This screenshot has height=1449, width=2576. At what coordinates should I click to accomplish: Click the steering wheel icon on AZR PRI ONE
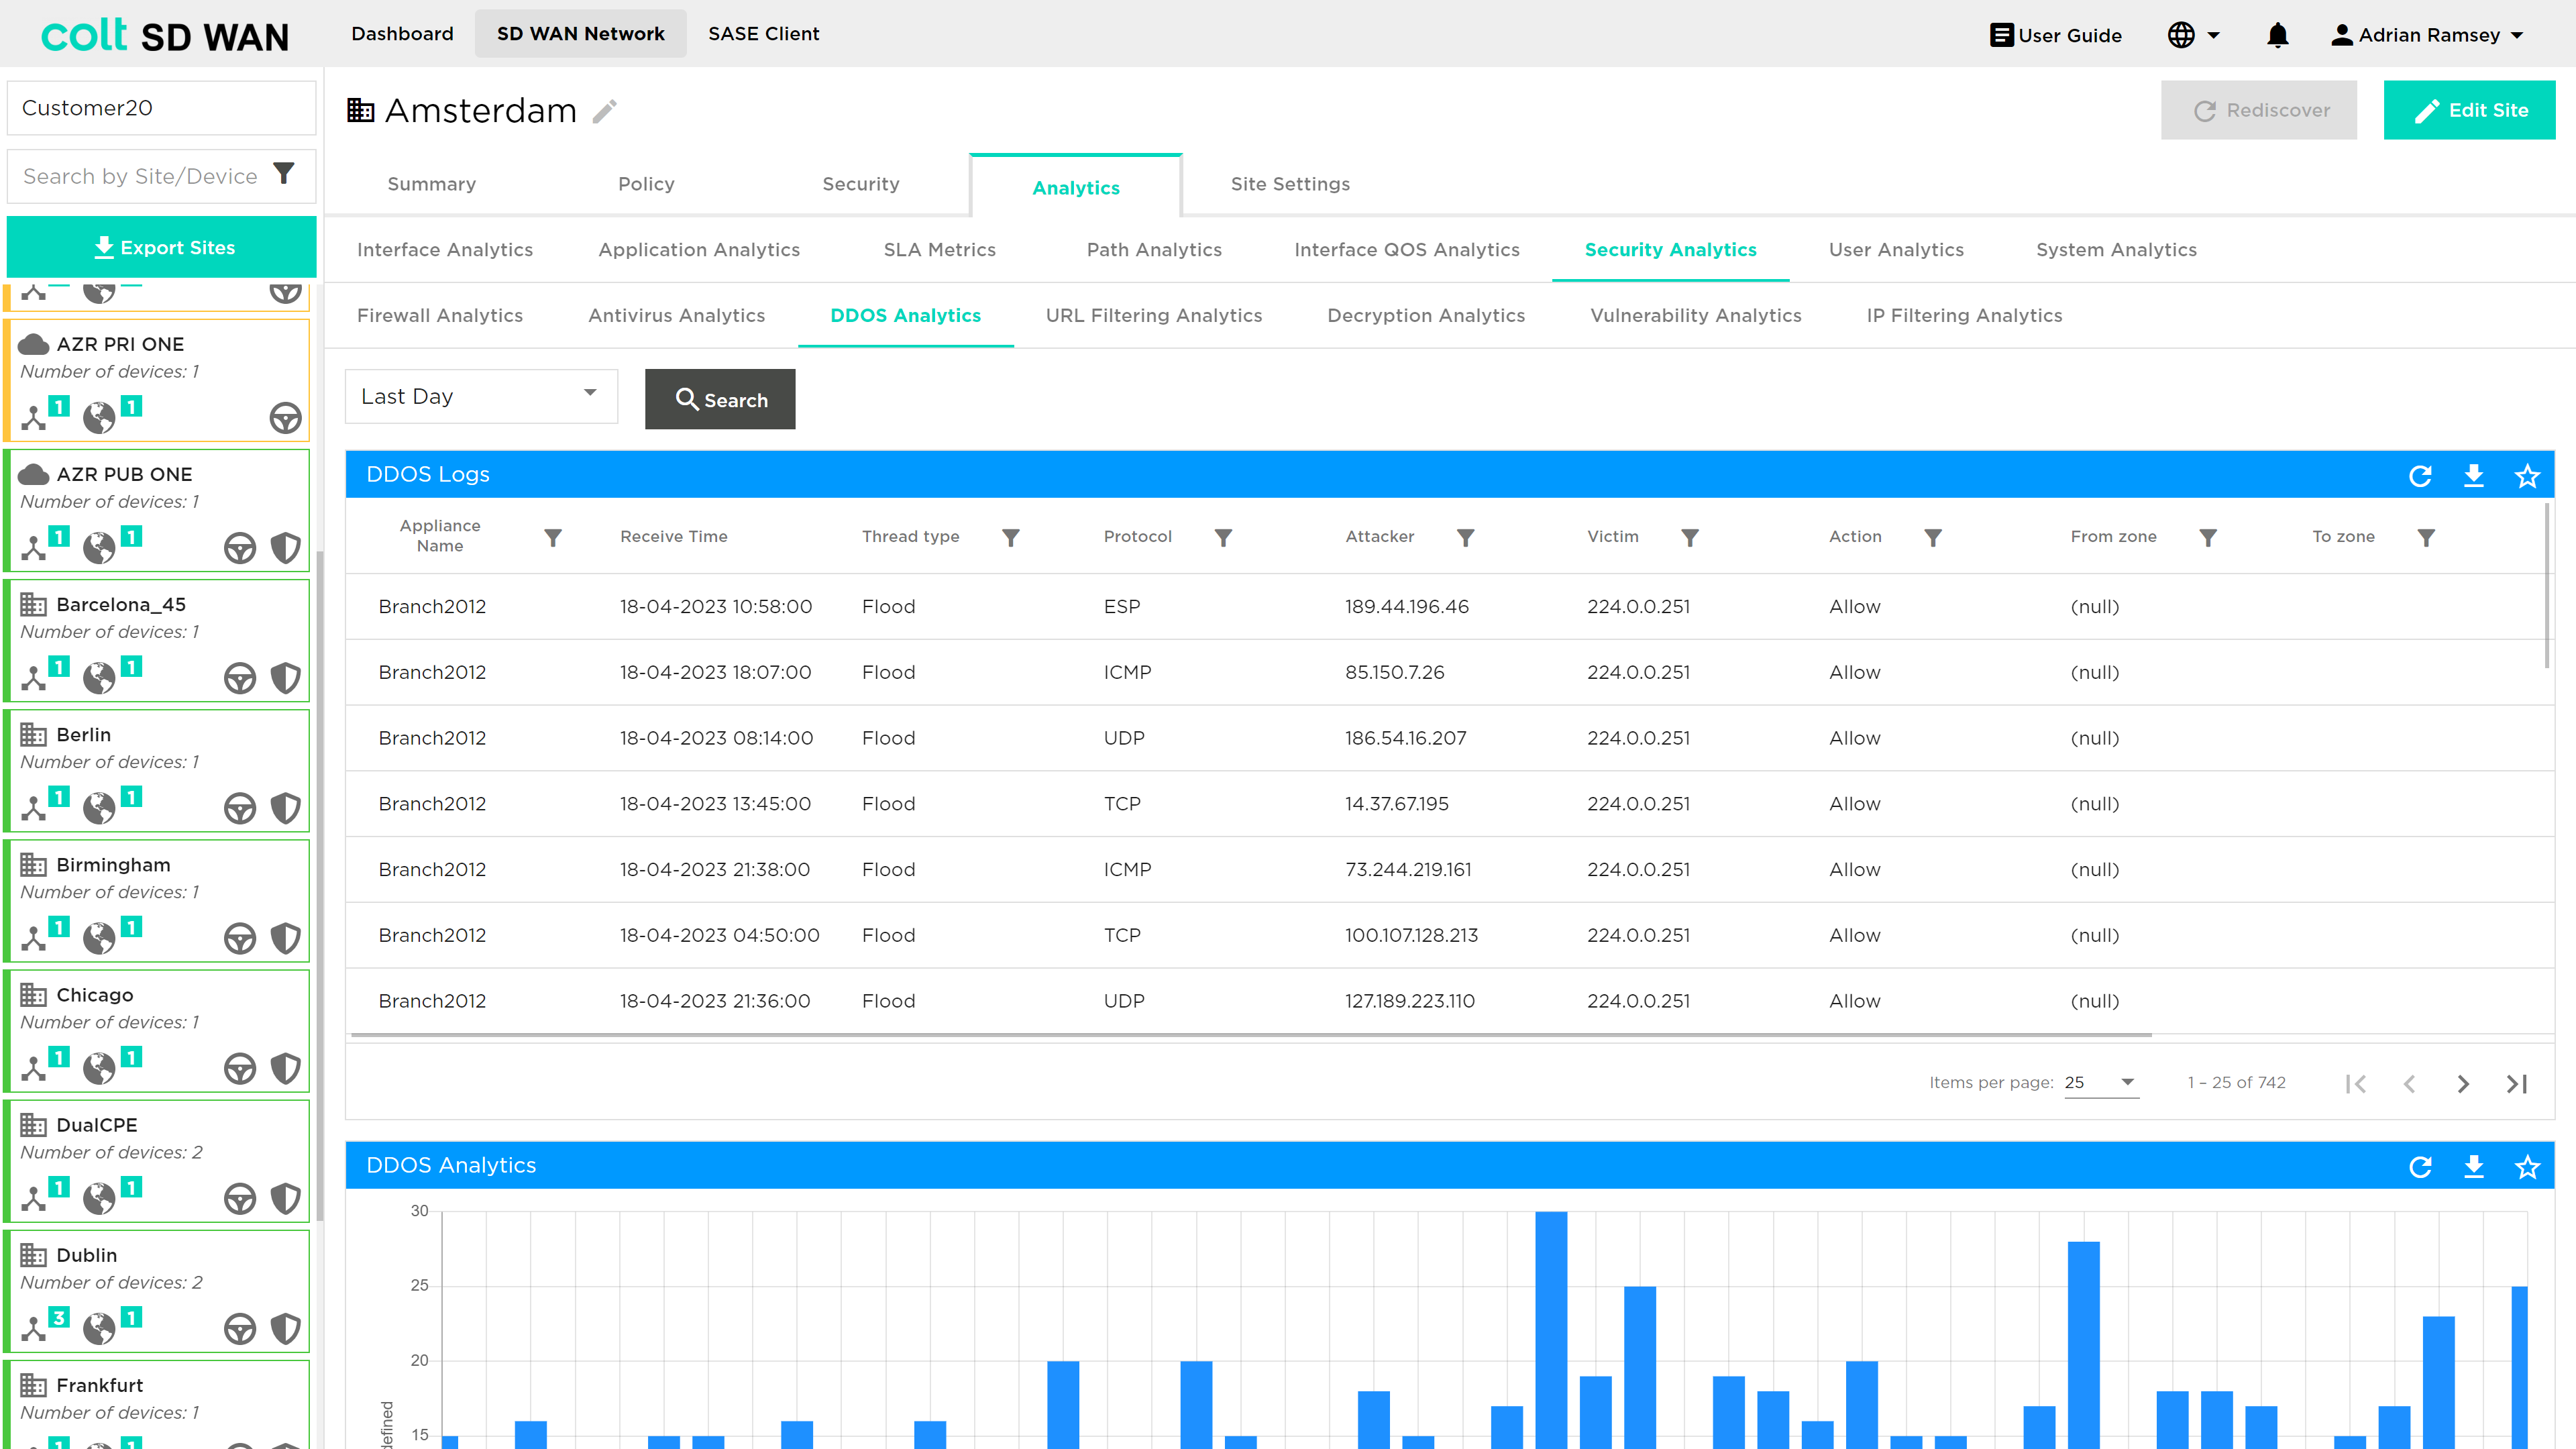(286, 417)
